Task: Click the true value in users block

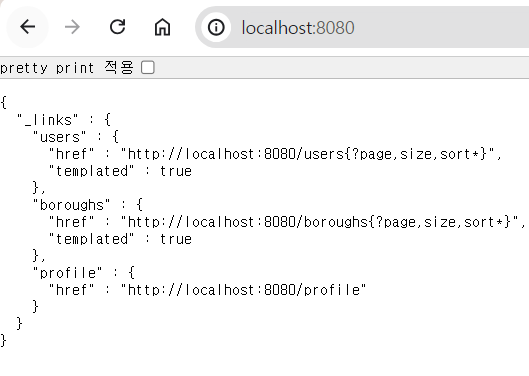Action: [176, 171]
